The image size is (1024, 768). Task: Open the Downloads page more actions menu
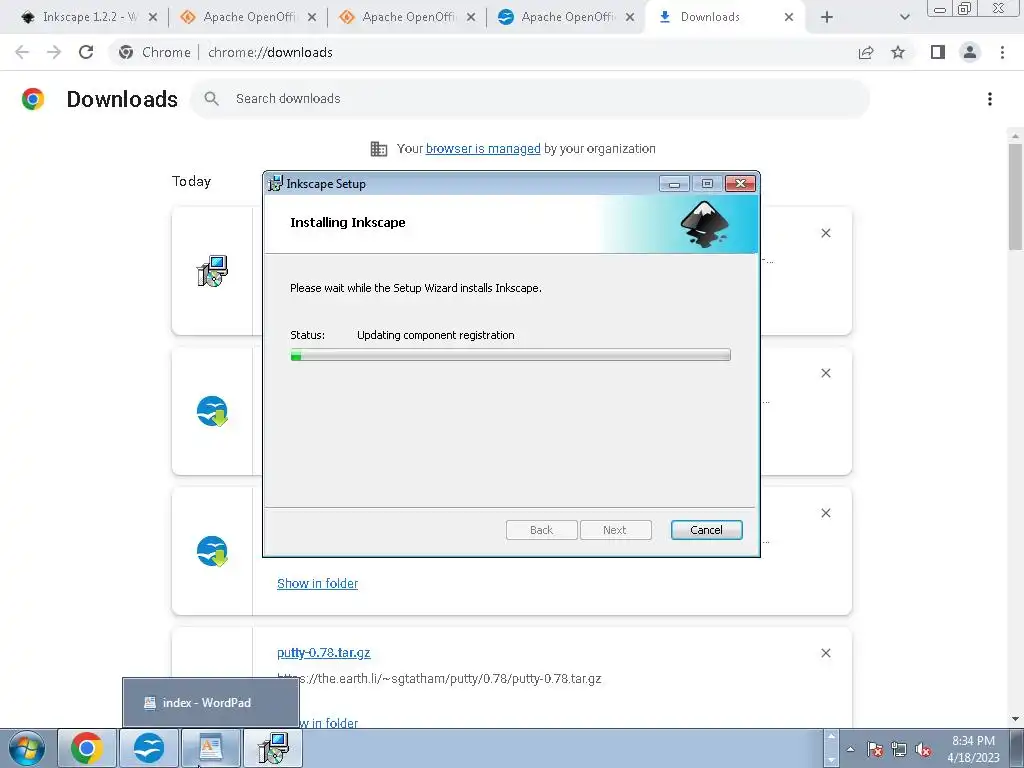pos(990,99)
